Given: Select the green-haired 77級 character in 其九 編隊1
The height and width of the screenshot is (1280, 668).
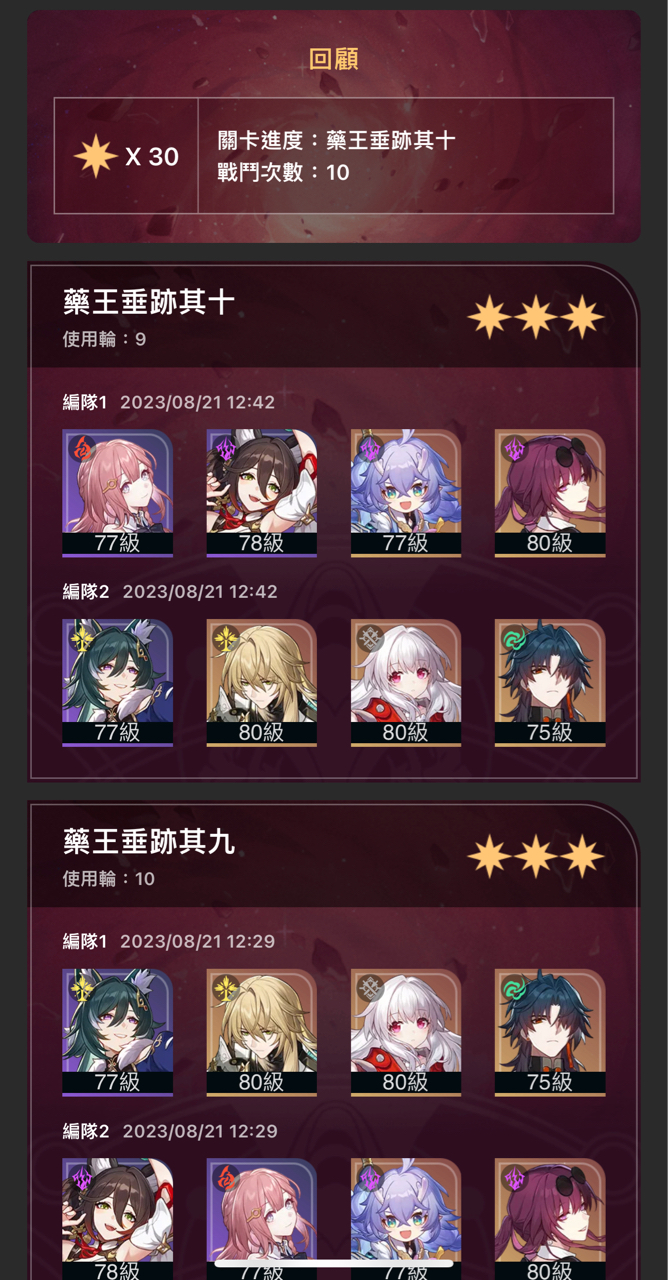Looking at the screenshot, I should coord(118,1033).
